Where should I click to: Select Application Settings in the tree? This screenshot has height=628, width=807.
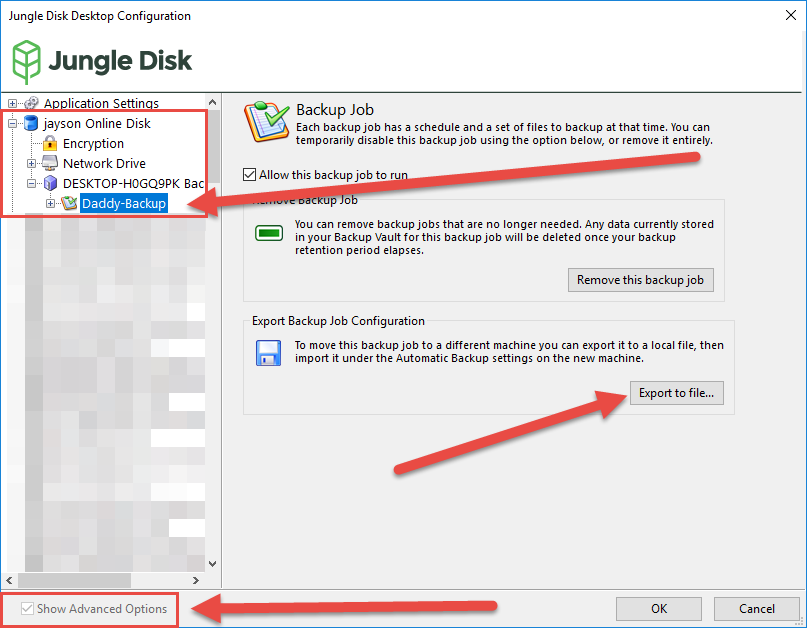(101, 103)
